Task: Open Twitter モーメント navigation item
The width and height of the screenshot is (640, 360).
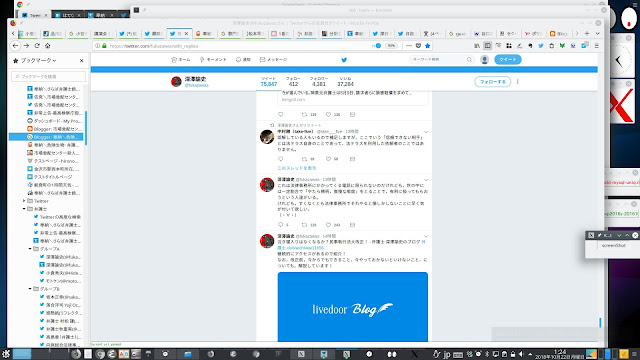Action: click(213, 60)
